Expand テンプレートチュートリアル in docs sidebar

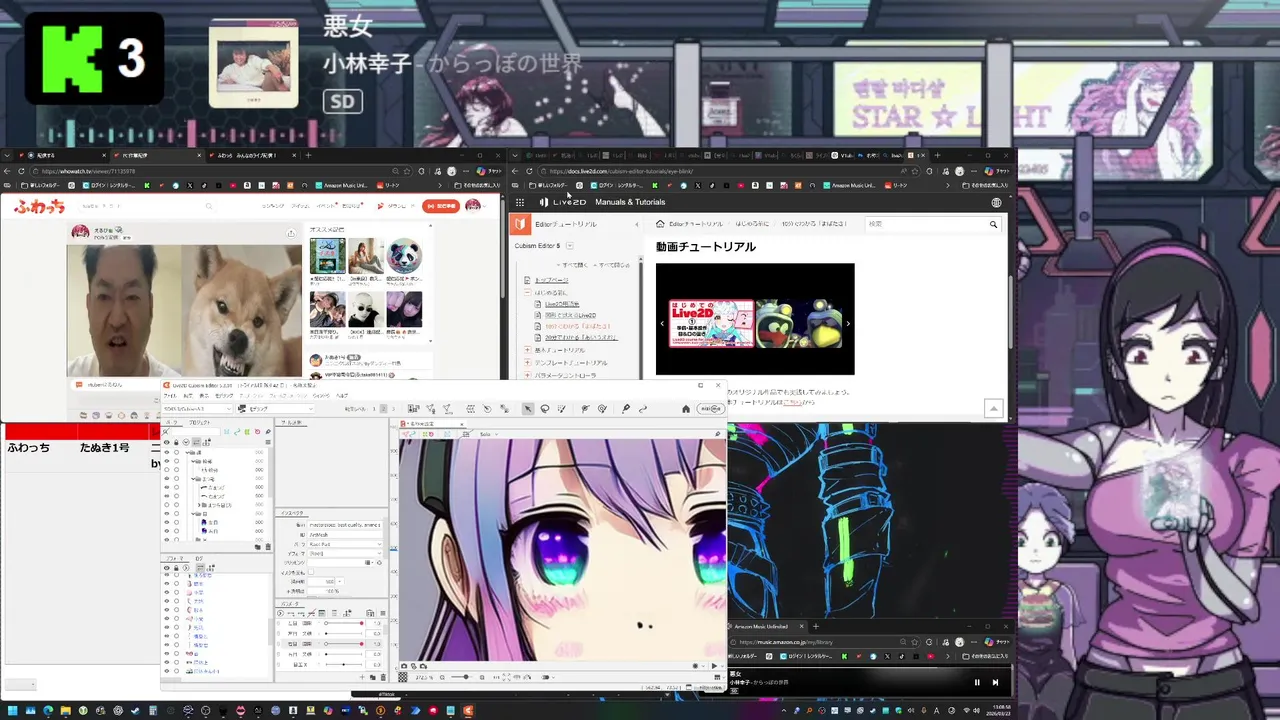(528, 363)
